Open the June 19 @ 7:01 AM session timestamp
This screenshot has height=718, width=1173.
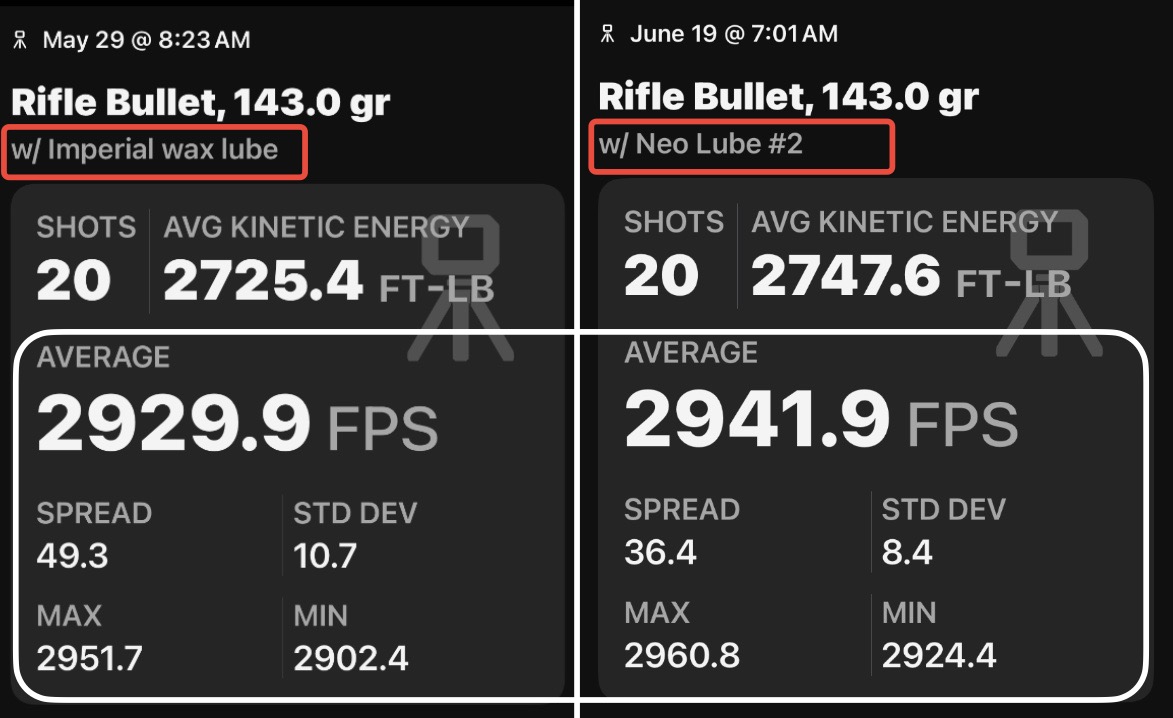point(733,34)
